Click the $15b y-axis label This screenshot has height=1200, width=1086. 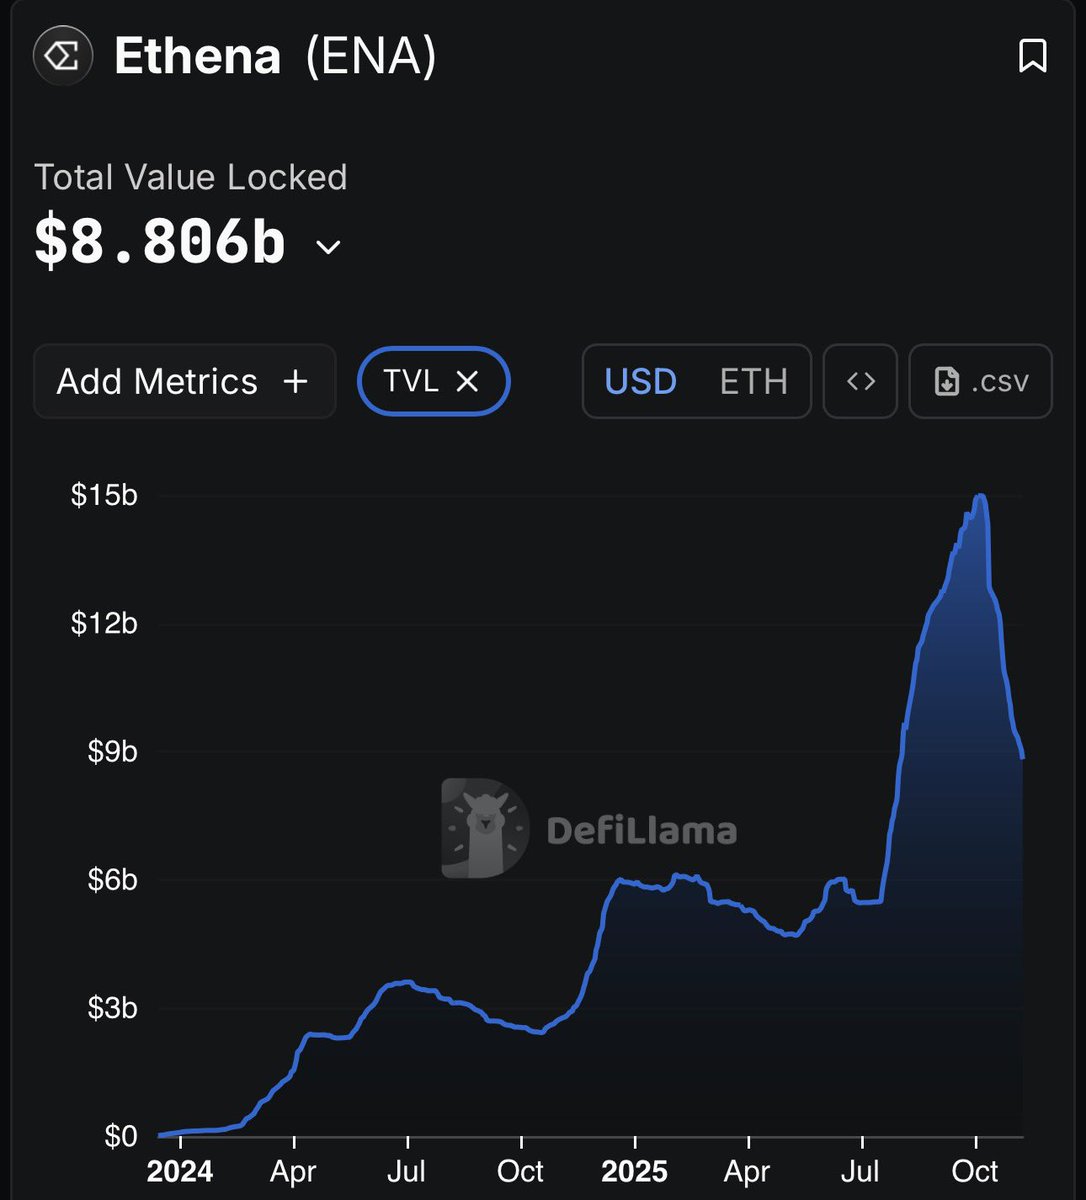[x=104, y=495]
